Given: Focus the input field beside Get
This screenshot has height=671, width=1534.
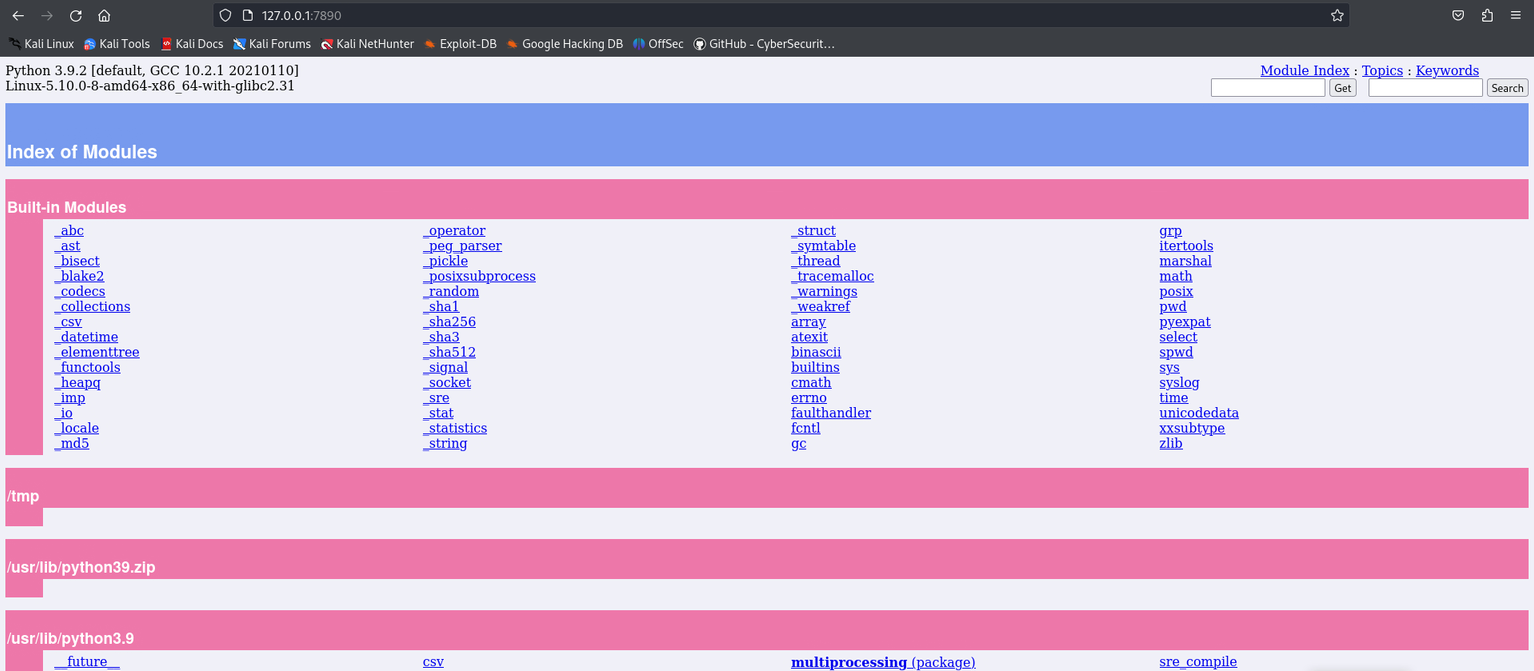Looking at the screenshot, I should [x=1267, y=88].
